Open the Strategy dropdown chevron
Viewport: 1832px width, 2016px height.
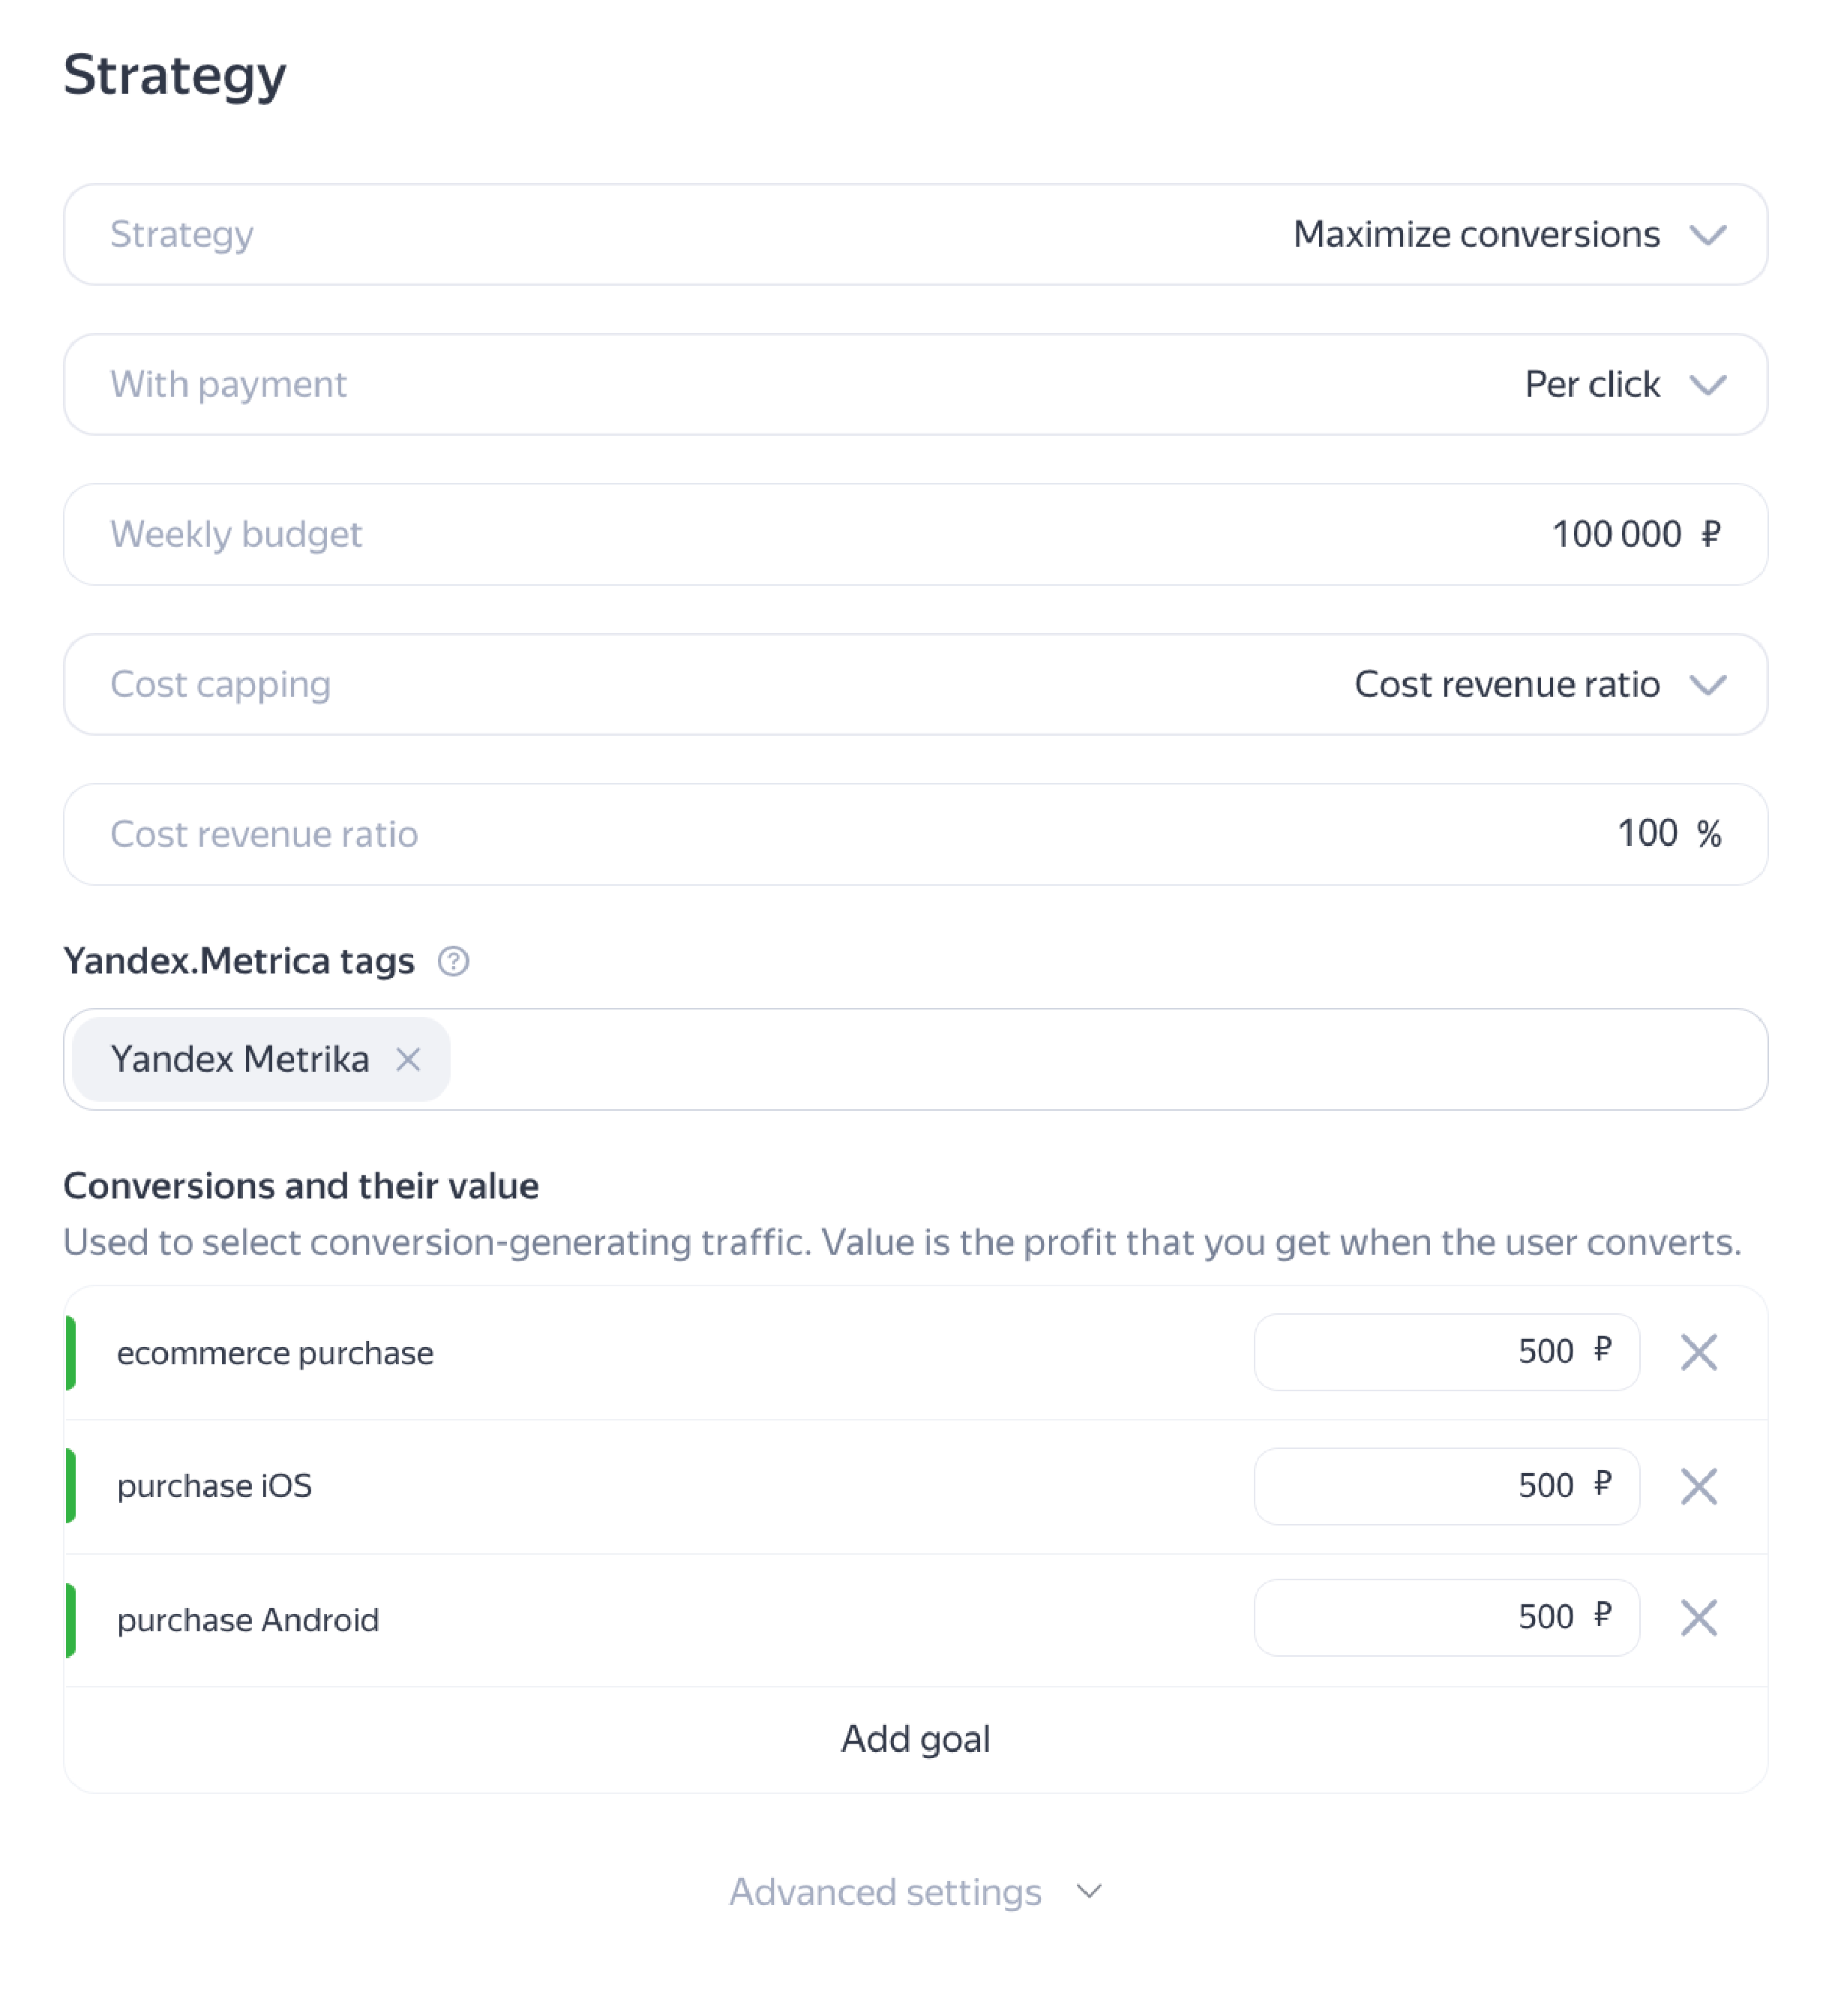(1708, 235)
